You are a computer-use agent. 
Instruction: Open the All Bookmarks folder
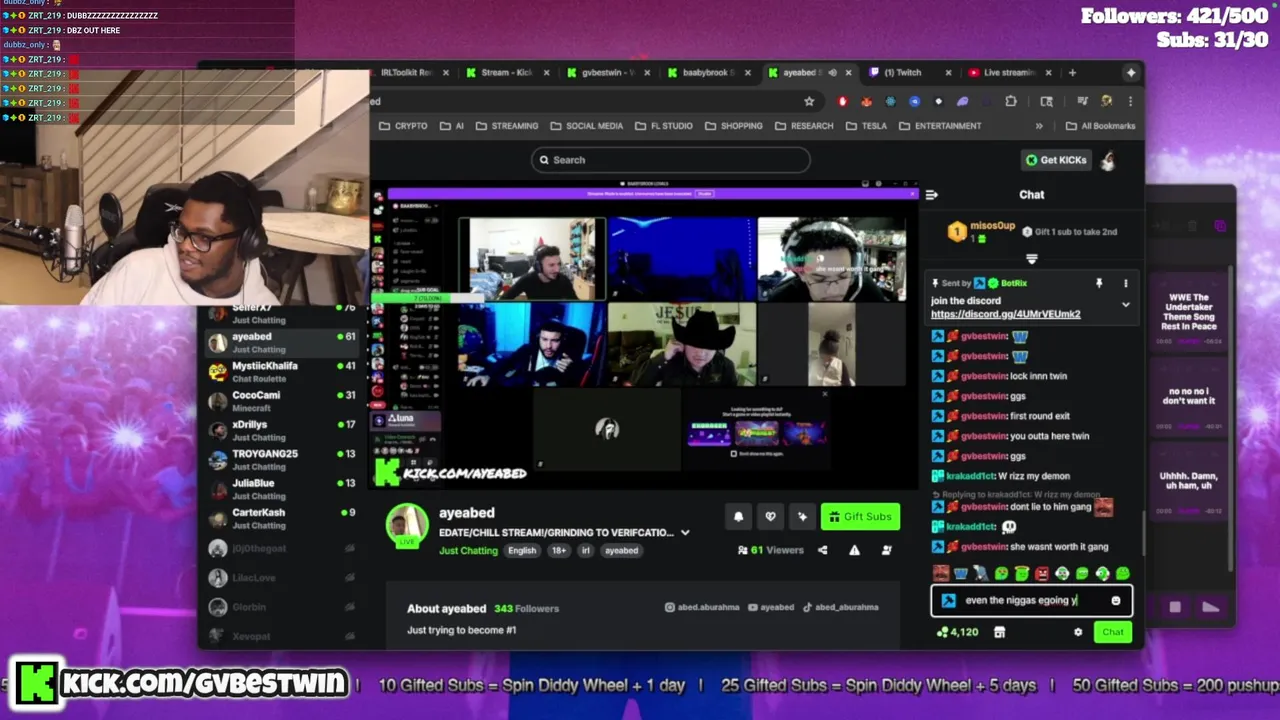click(1100, 126)
